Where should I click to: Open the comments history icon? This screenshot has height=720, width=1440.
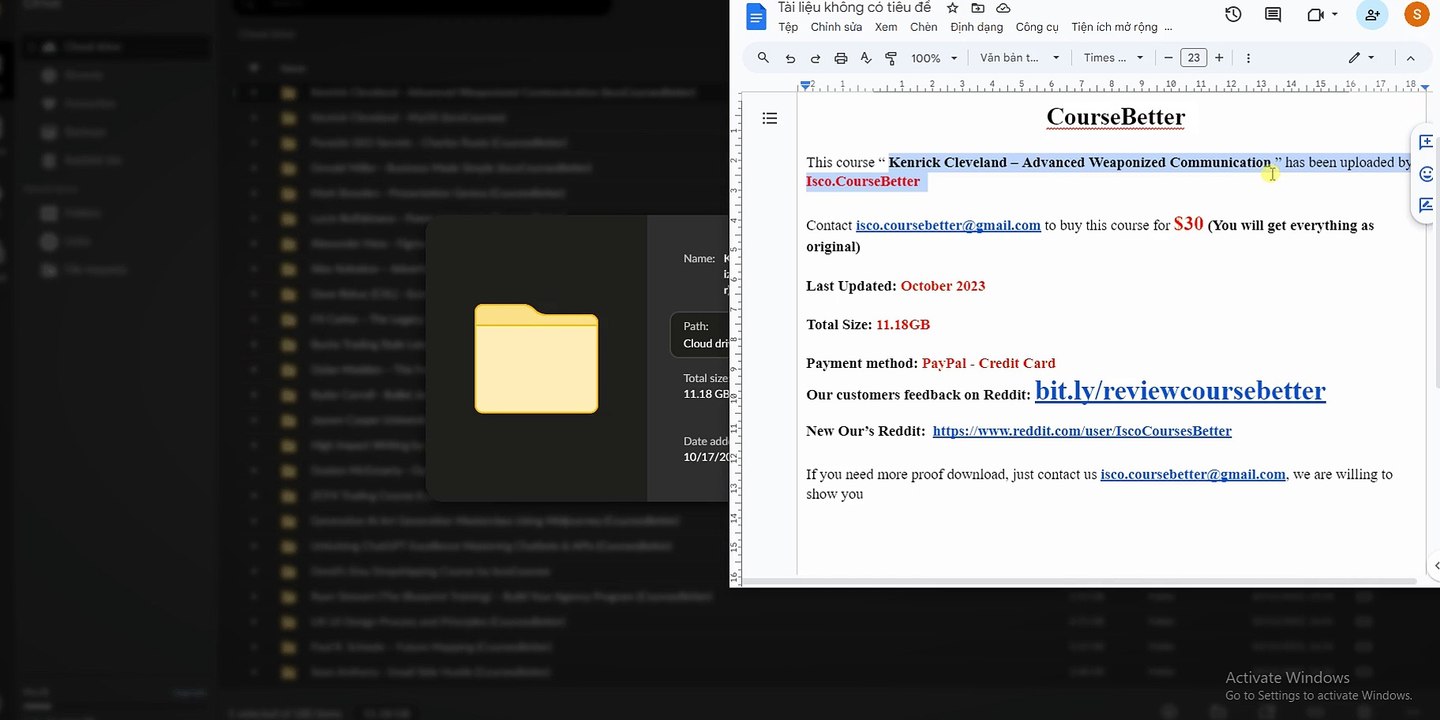click(1273, 14)
